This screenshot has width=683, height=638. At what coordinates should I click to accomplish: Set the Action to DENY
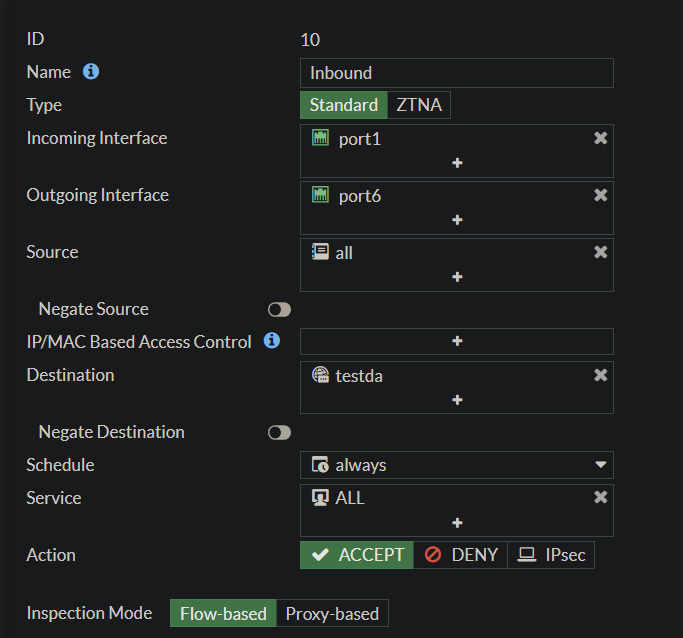(x=461, y=555)
